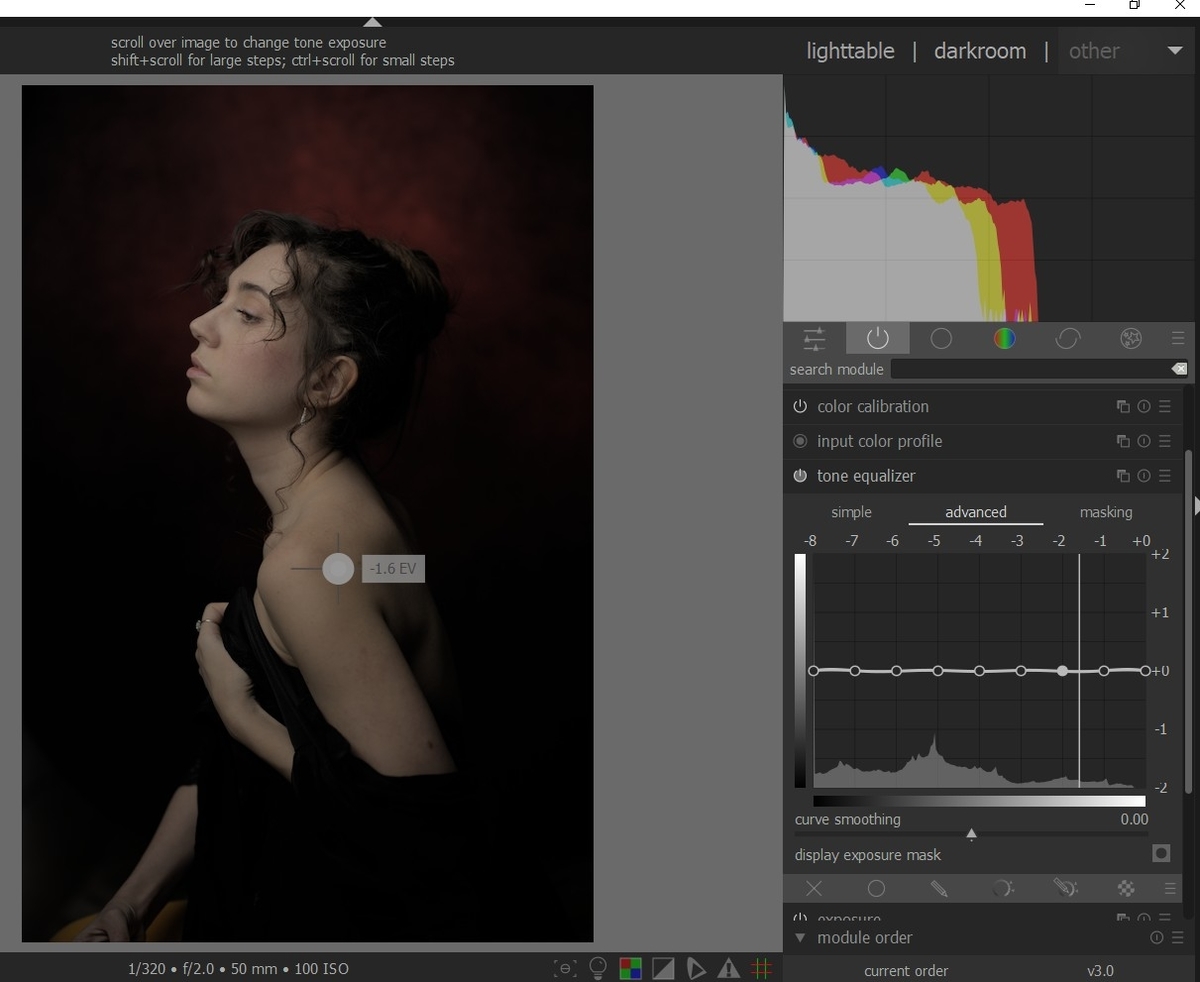Select drawn mask pencil icon
1200x982 pixels.
pyautogui.click(x=938, y=888)
